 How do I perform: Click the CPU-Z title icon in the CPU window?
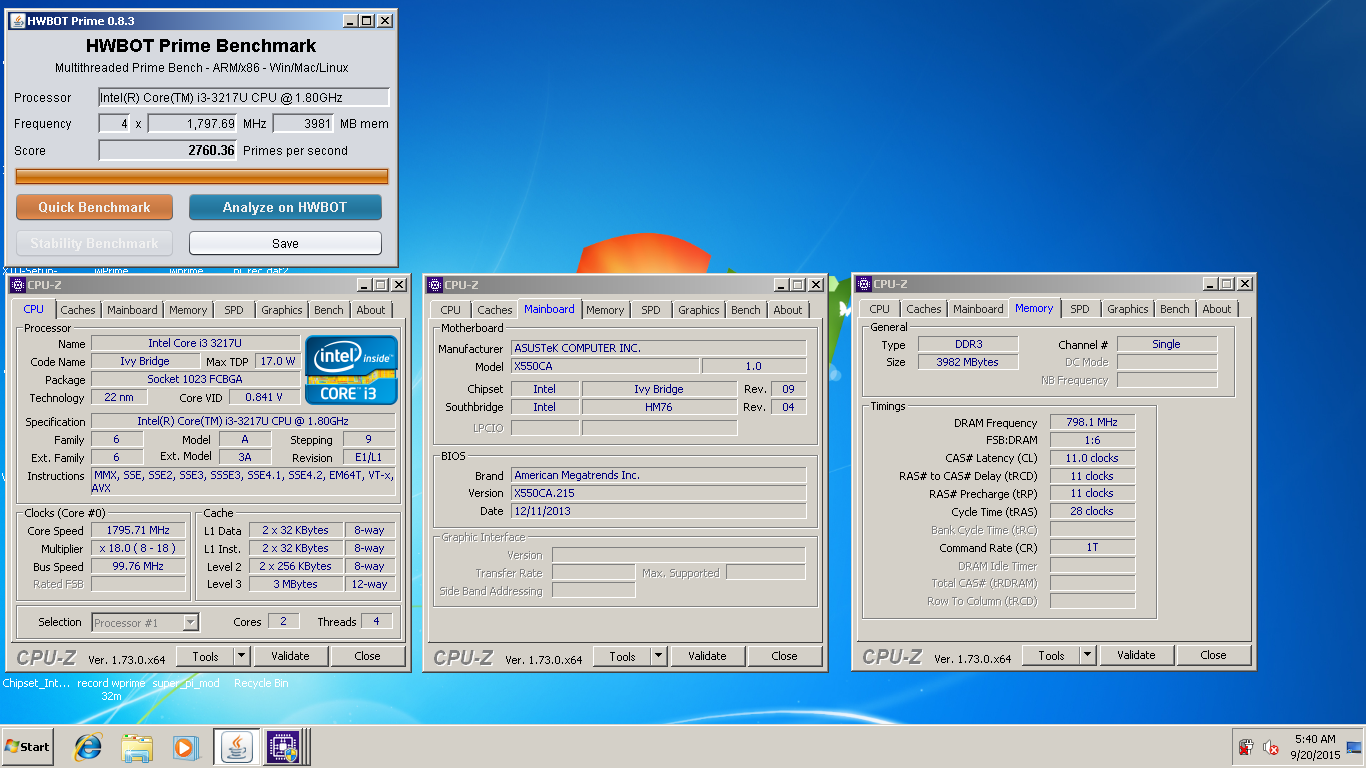coord(18,285)
